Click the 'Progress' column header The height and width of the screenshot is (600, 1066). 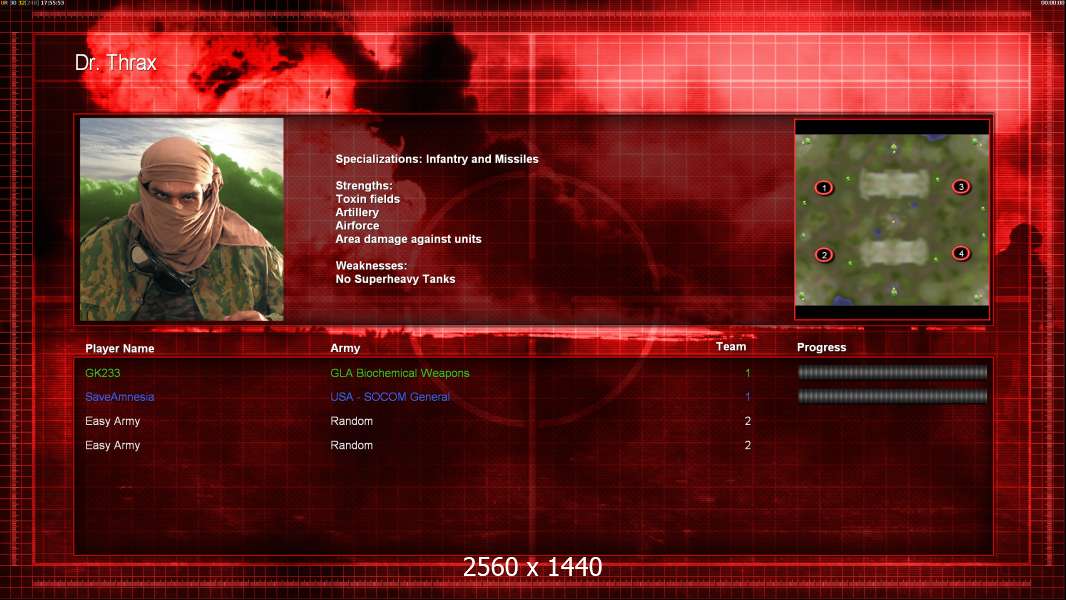point(821,347)
